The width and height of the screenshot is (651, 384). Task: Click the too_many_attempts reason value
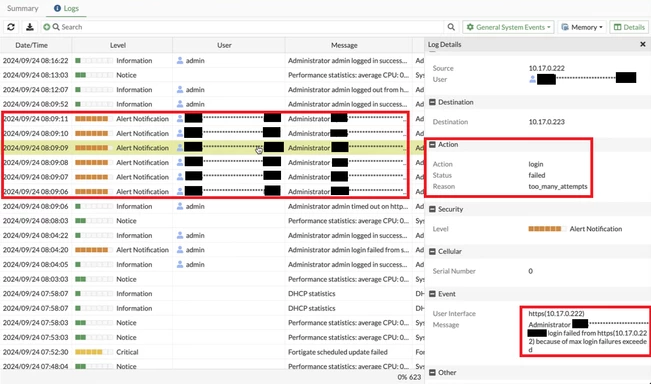point(558,186)
